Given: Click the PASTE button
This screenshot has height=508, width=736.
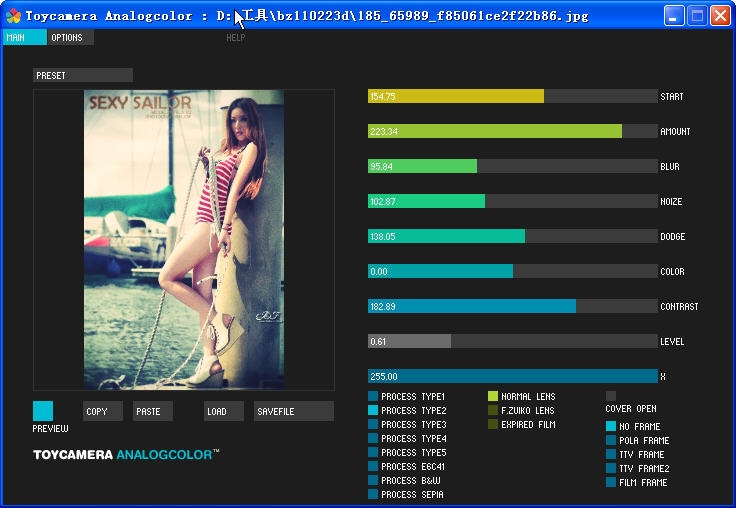Looking at the screenshot, I should click(153, 411).
